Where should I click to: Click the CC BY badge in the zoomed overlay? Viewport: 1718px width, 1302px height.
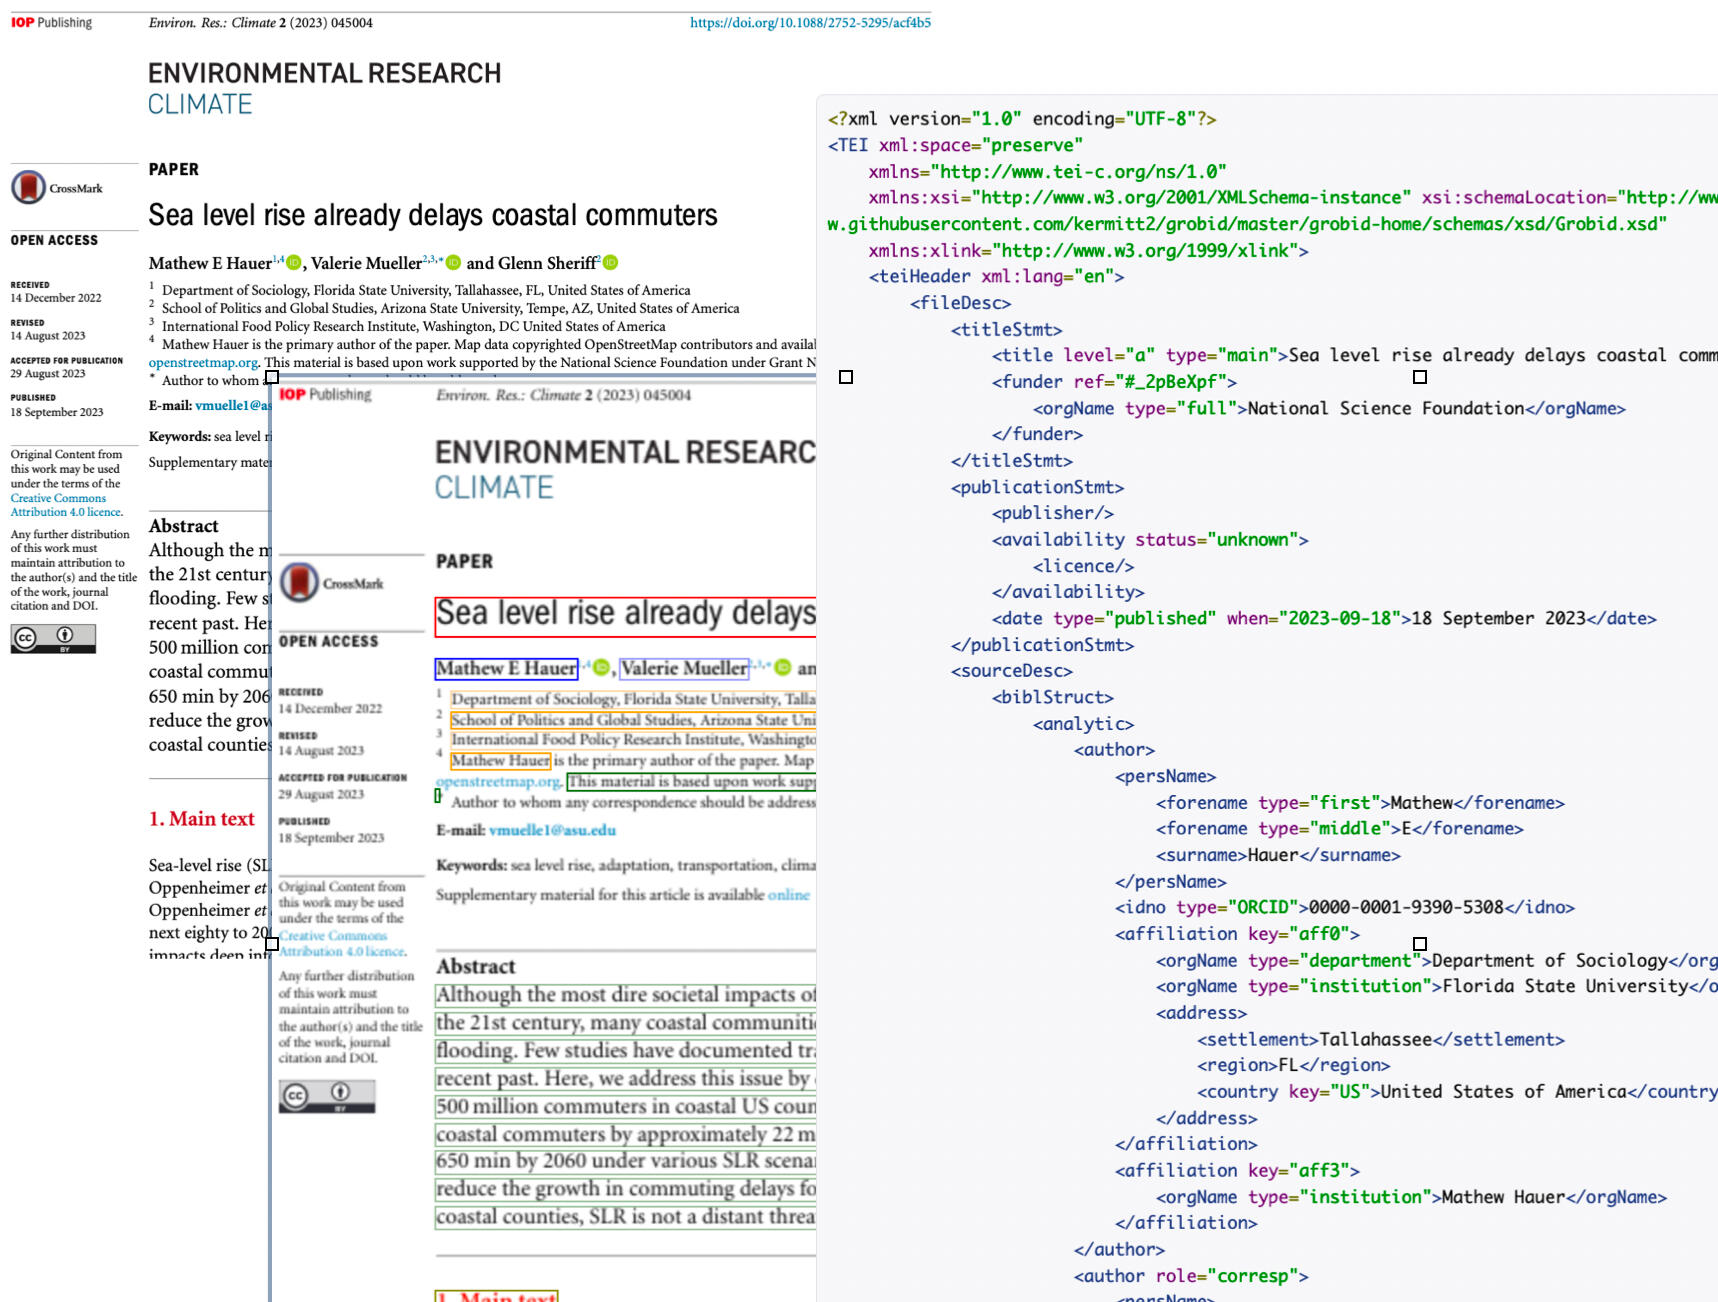click(x=326, y=1096)
